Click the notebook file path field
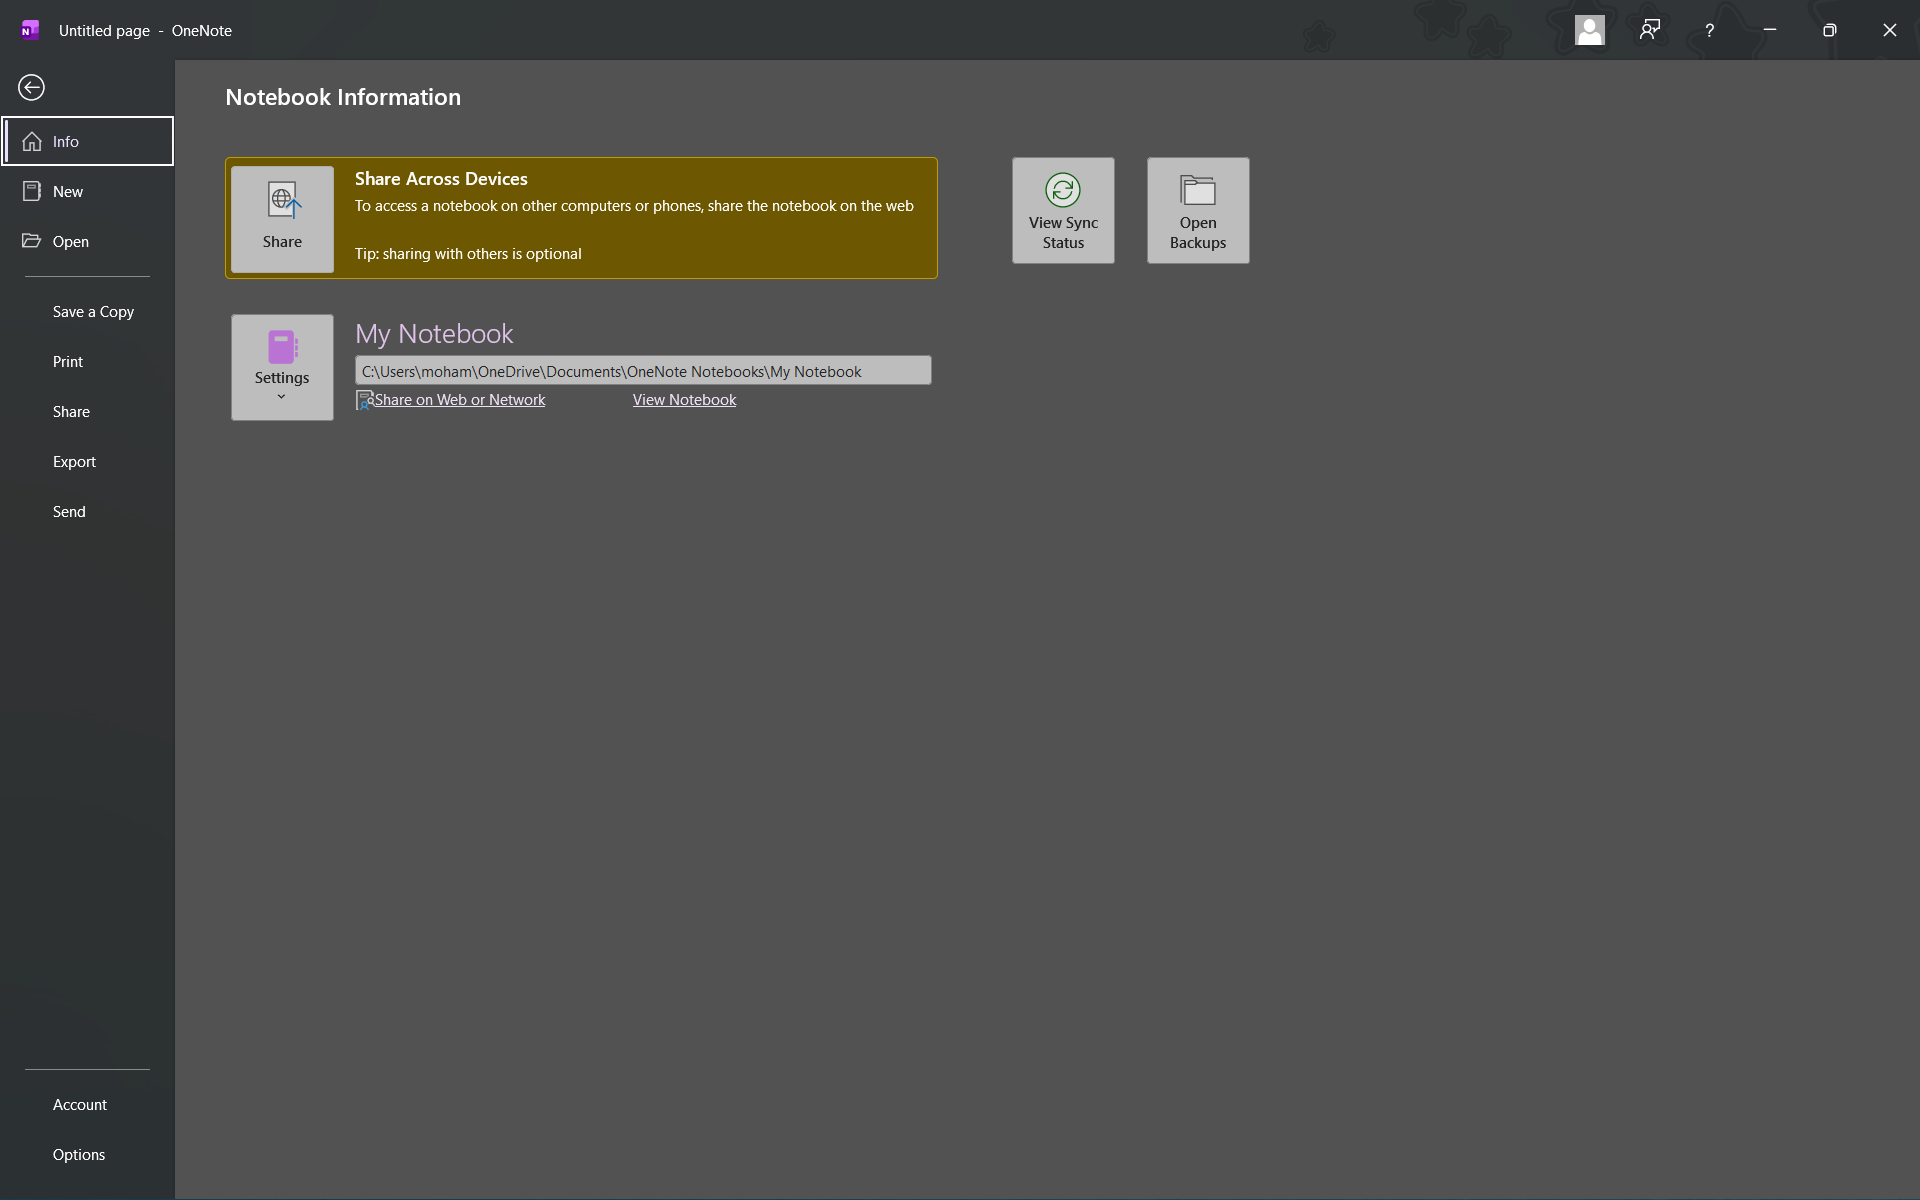Image resolution: width=1920 pixels, height=1200 pixels. 643,371
